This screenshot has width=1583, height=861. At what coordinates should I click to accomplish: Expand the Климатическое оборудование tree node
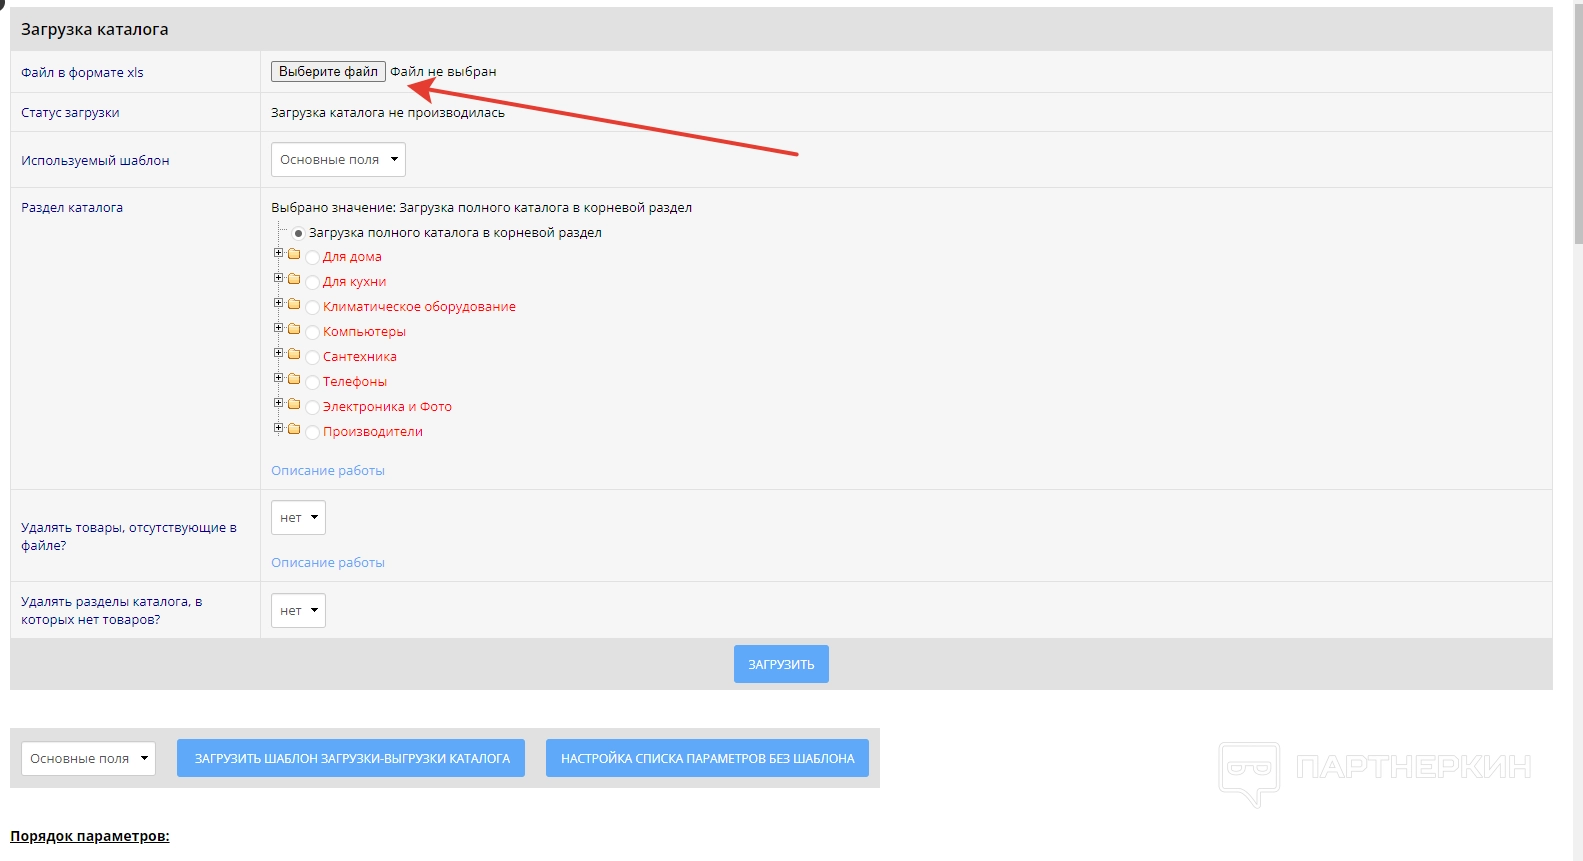(278, 303)
